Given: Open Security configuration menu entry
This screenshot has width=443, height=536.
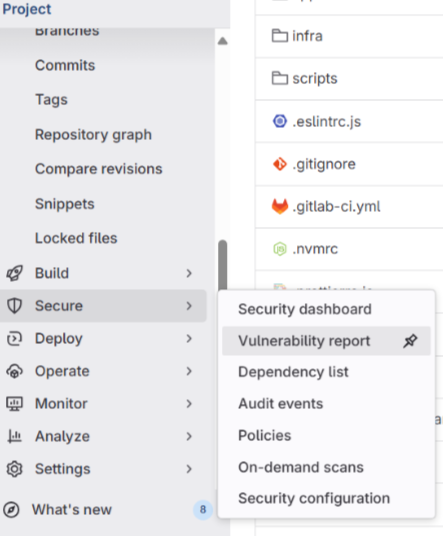Looking at the screenshot, I should click(314, 498).
